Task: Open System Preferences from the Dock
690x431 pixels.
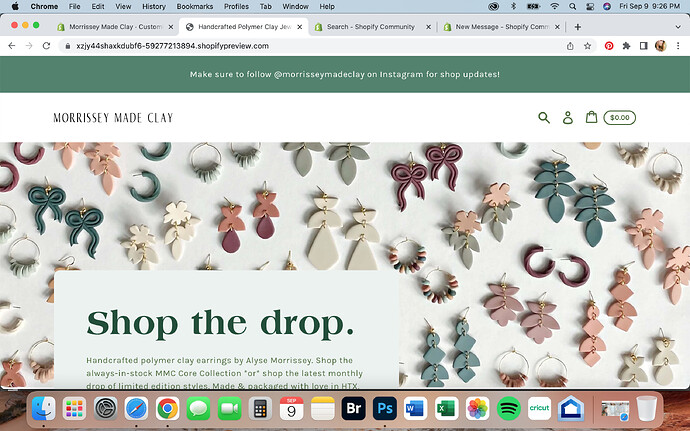Action: click(x=105, y=408)
